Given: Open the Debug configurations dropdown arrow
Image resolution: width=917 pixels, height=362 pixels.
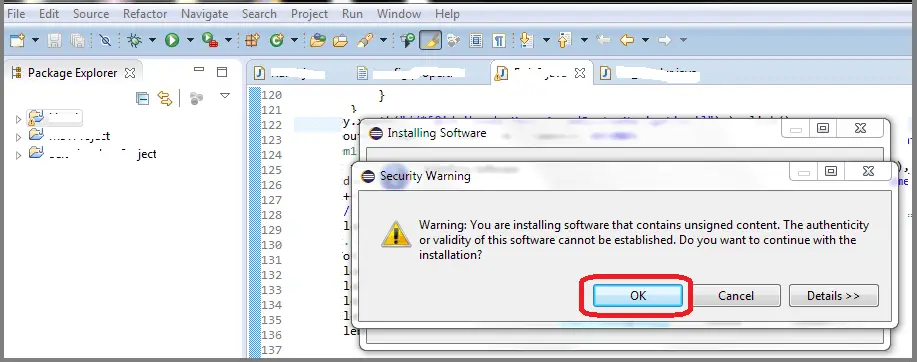Looking at the screenshot, I should 152,40.
